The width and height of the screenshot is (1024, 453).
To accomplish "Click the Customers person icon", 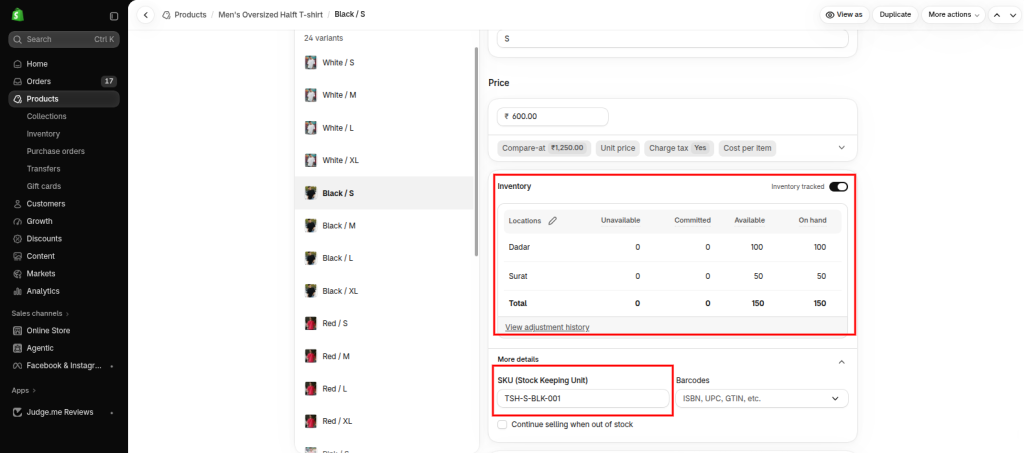I will click(x=18, y=204).
